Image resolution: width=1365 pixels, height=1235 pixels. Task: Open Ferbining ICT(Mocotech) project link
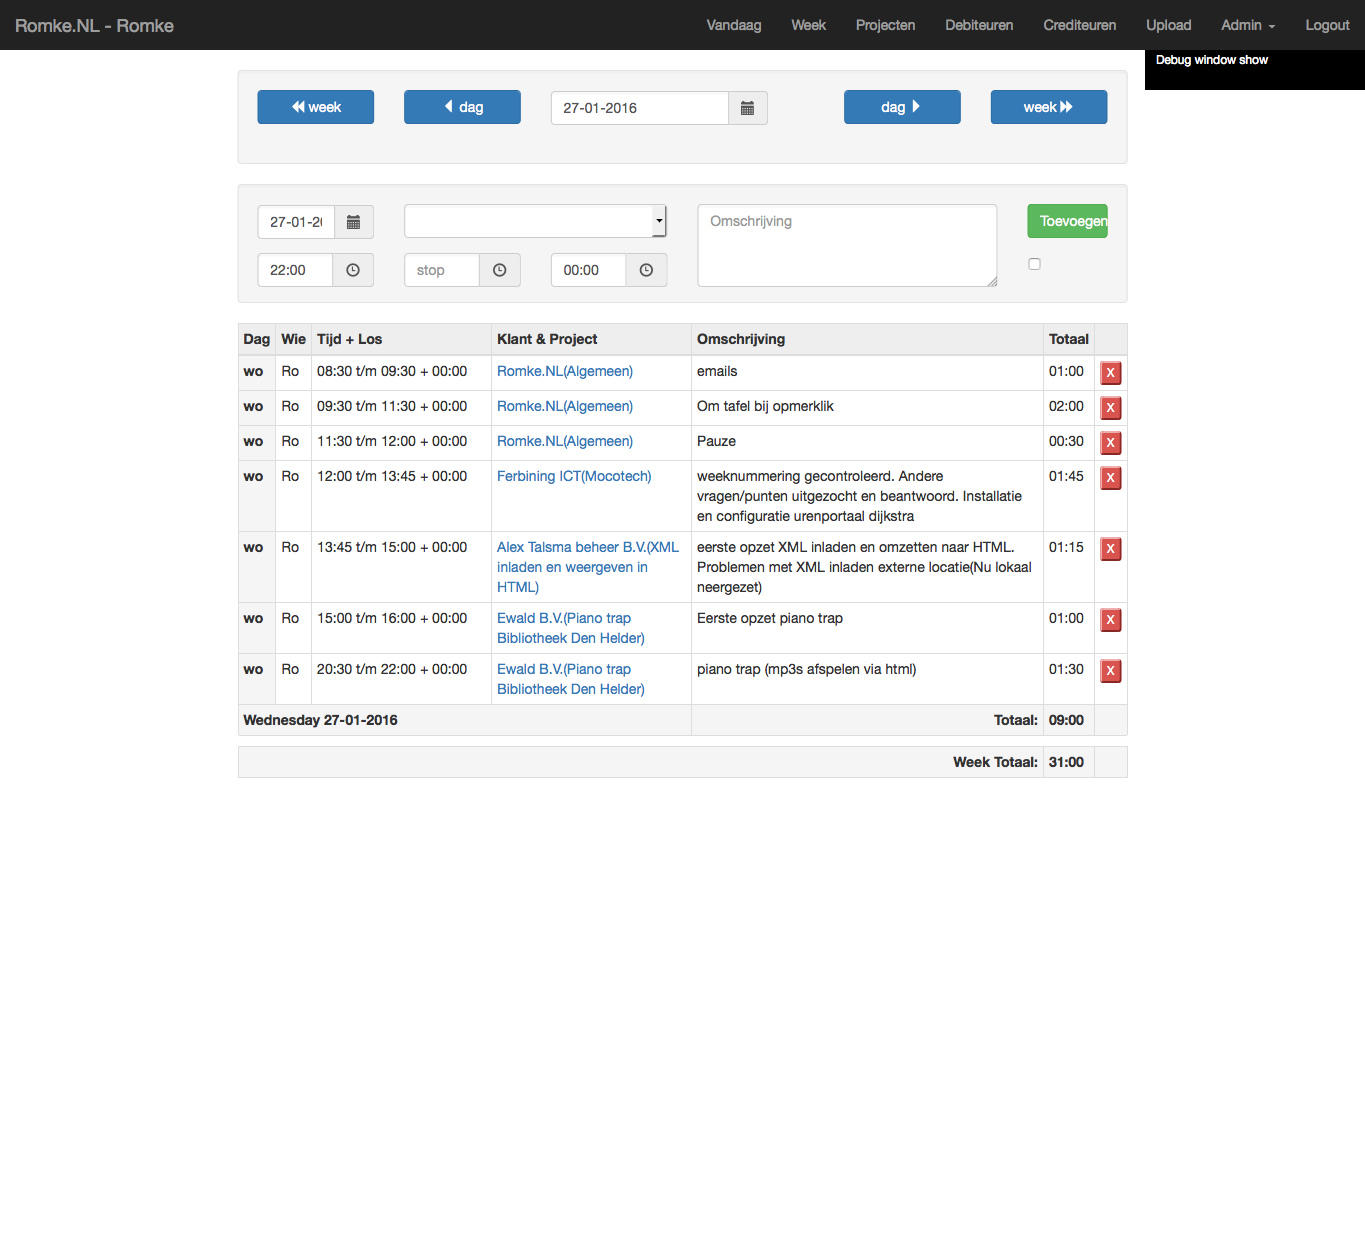(574, 476)
